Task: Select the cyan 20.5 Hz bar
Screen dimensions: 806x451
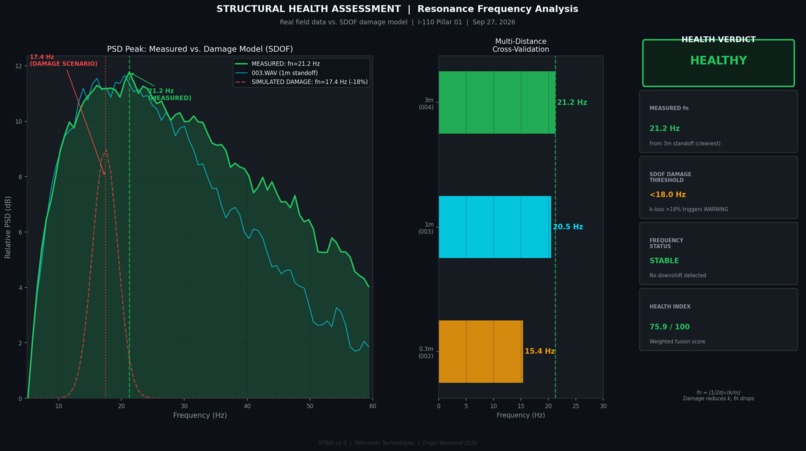Action: (494, 227)
